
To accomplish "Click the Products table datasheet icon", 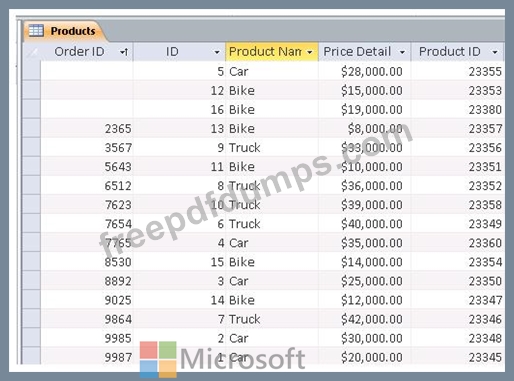I will point(36,31).
